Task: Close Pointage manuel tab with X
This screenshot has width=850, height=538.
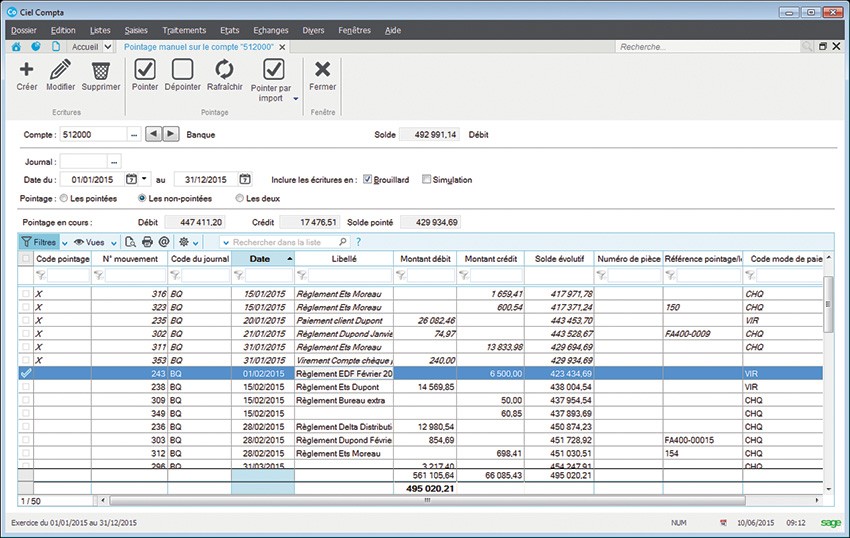Action: click(x=282, y=47)
